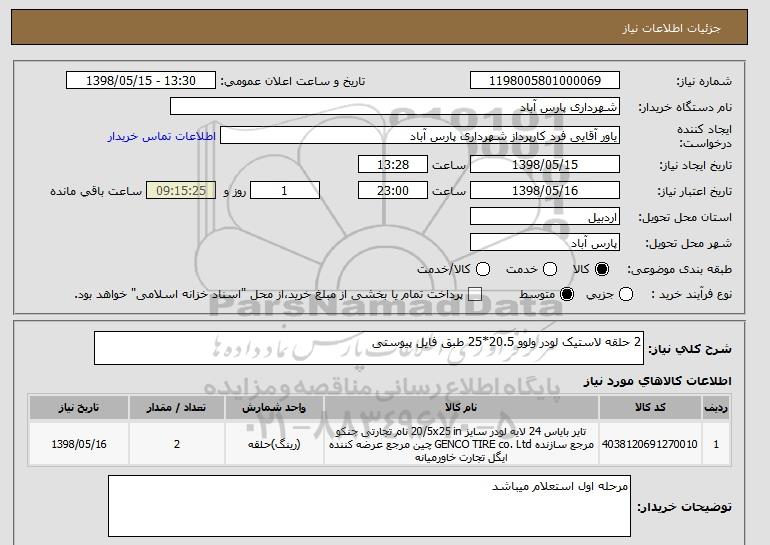
Task: Click the quantity cell showing 2
Action: [x=177, y=444]
